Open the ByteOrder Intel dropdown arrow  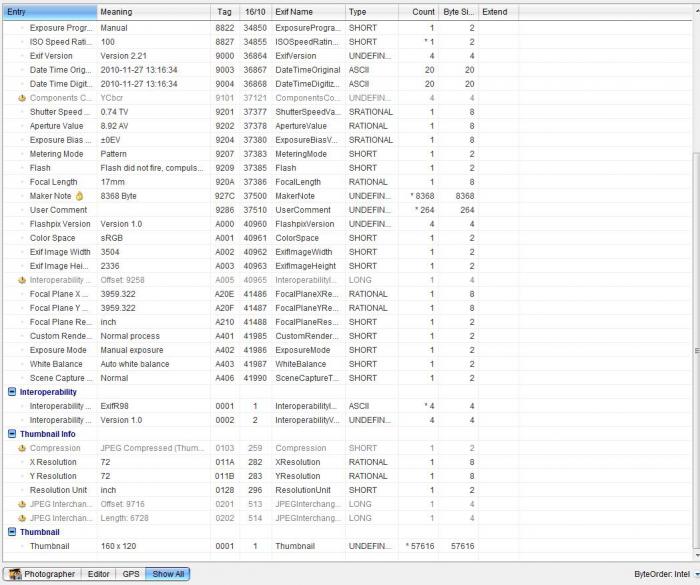click(x=693, y=575)
